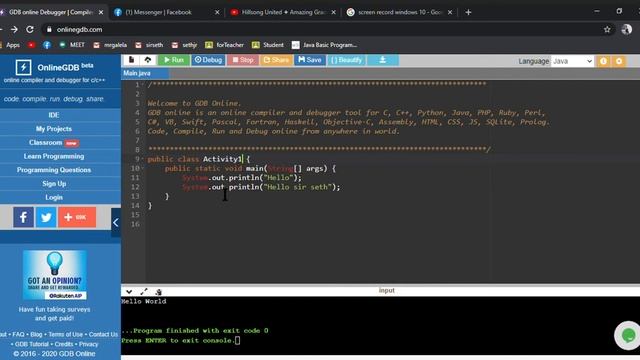Expand console to fullscreen with the arrows icon

pos(144,291)
